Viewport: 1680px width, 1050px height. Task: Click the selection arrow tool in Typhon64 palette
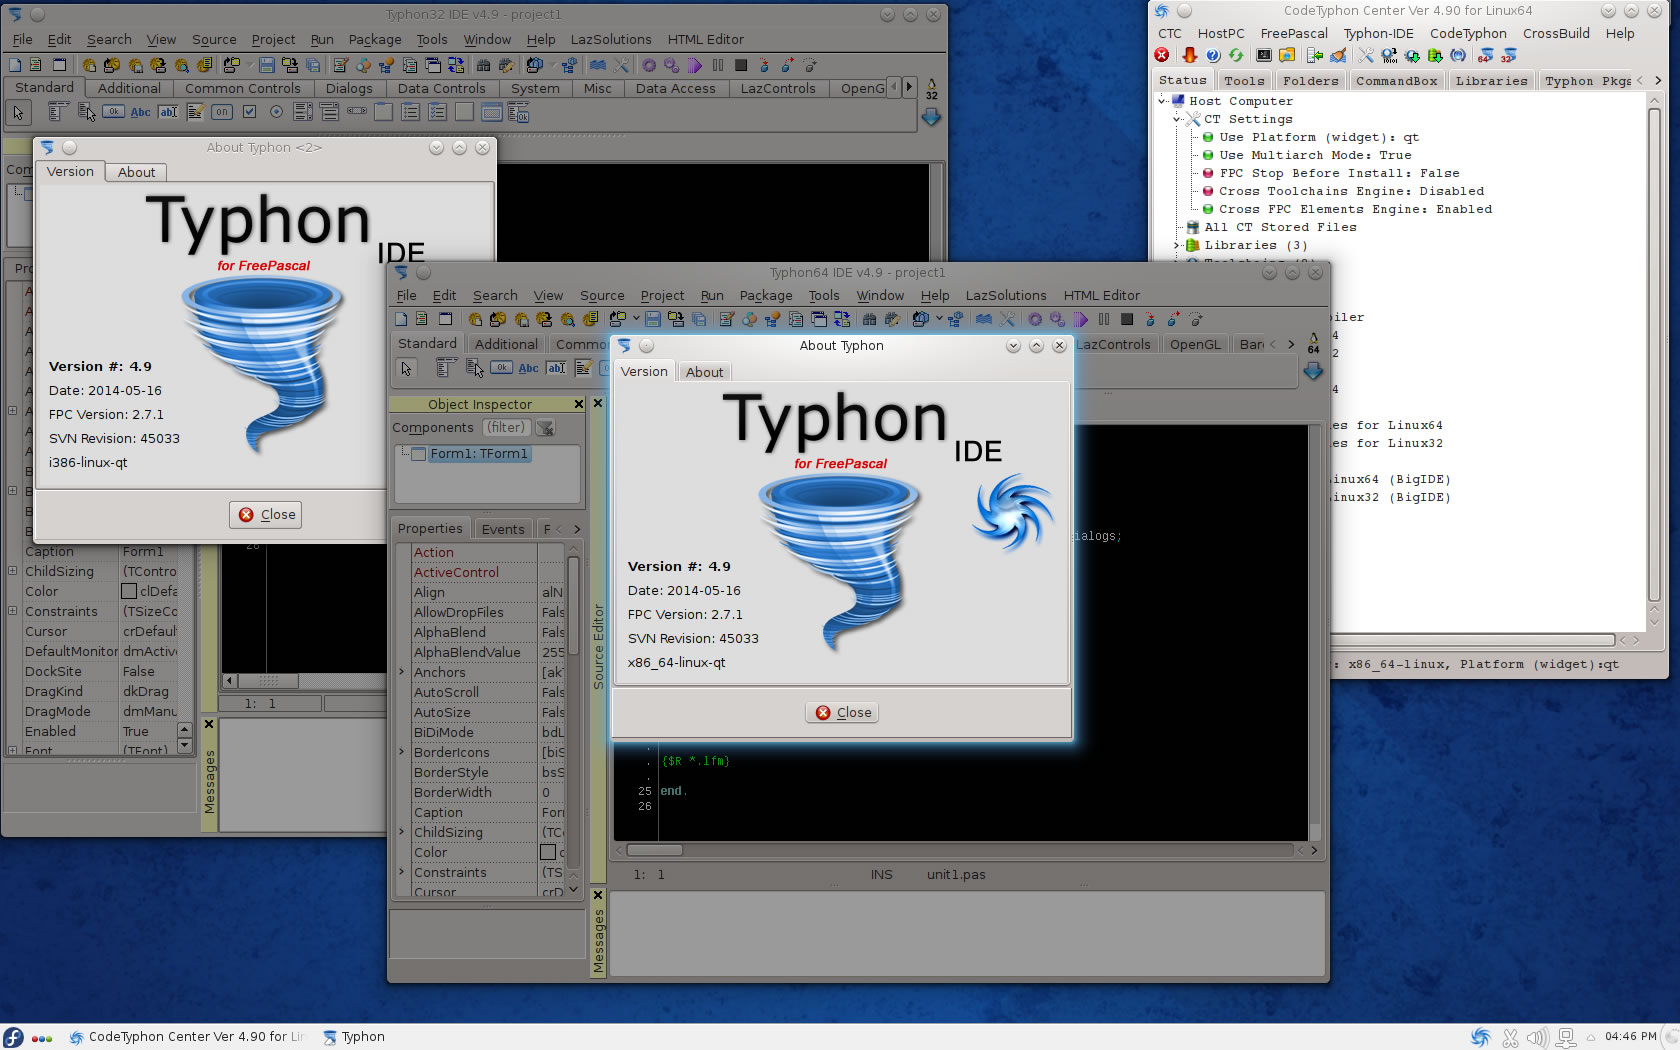[406, 369]
